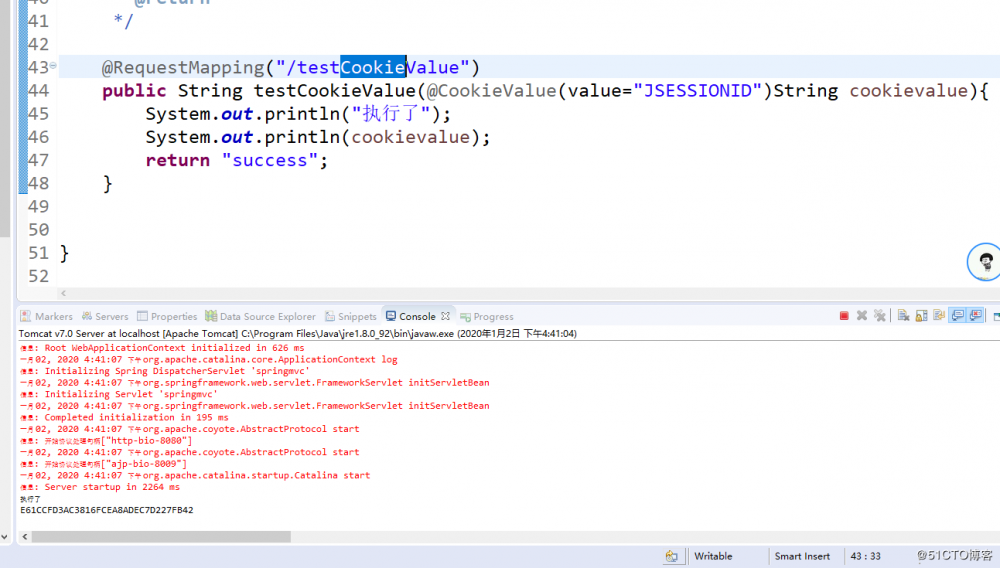The width and height of the screenshot is (1000, 568).
Task: Click line number 44 in the gutter
Action: pos(38,91)
